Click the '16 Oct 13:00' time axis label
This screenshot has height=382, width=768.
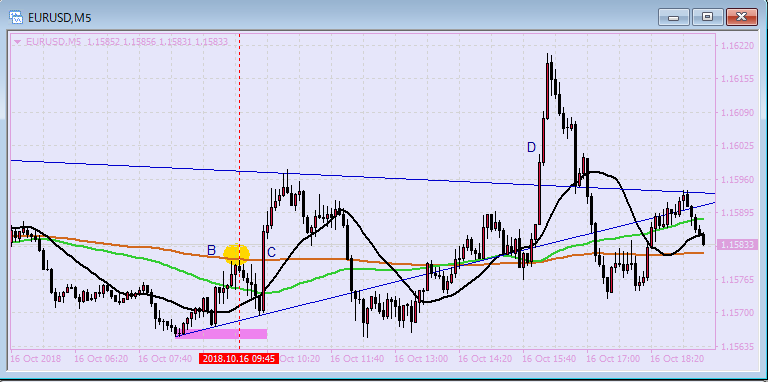point(421,358)
